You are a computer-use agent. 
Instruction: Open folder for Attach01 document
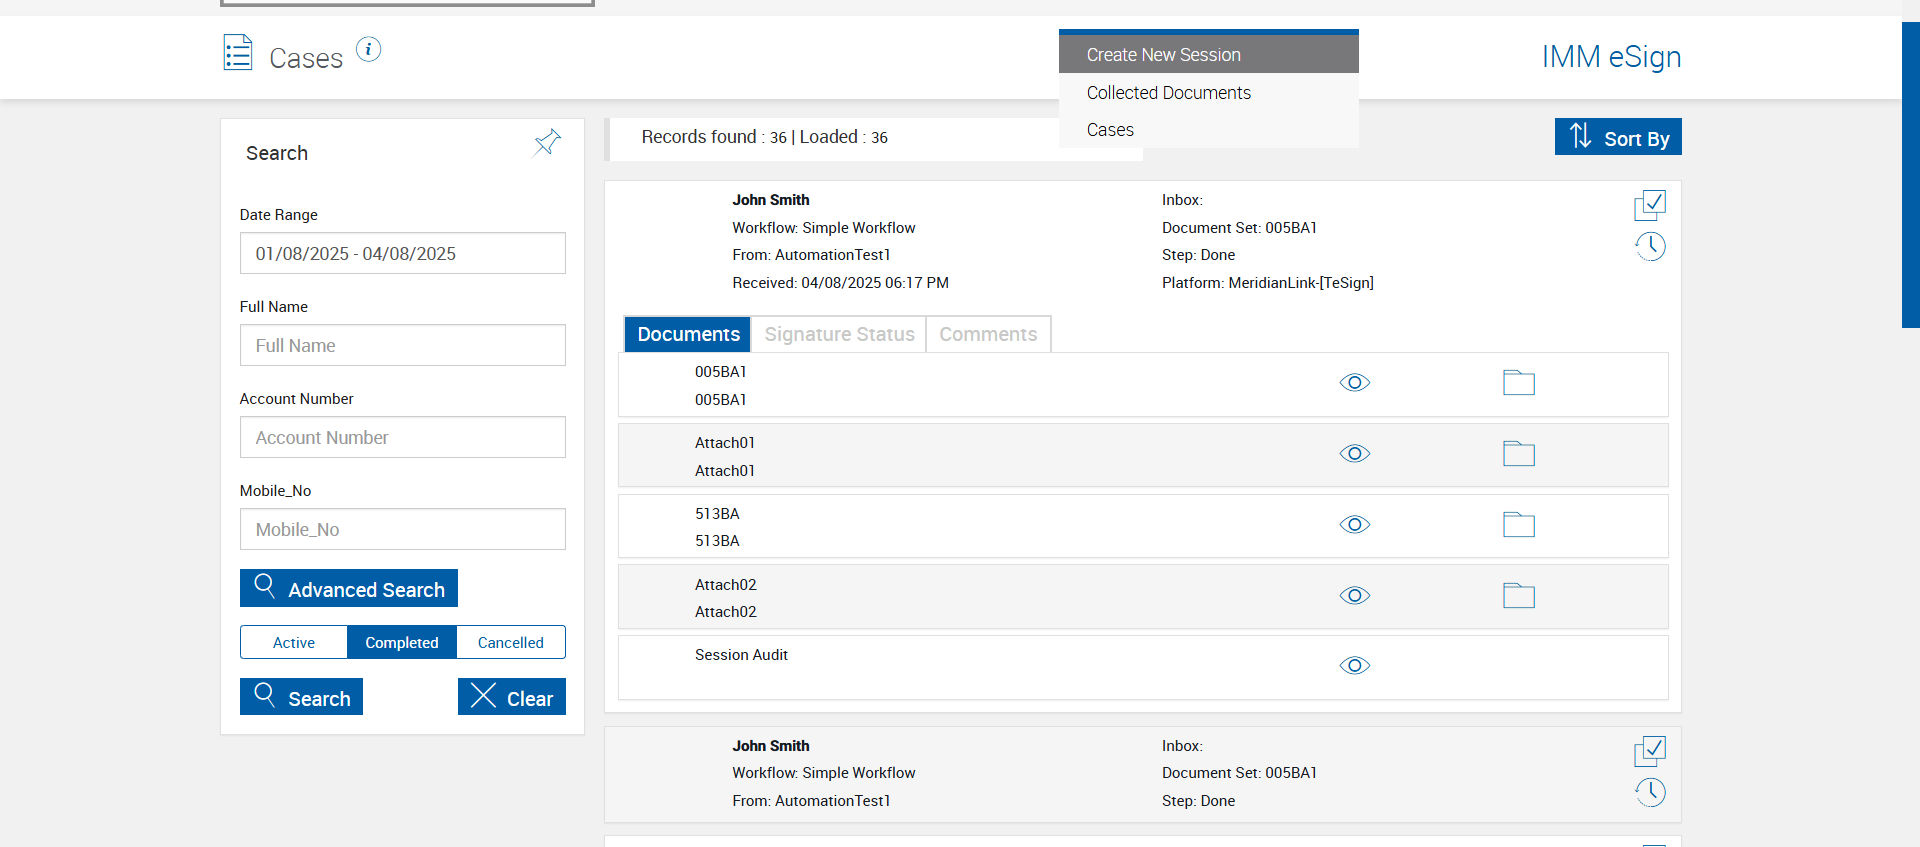[x=1518, y=454]
